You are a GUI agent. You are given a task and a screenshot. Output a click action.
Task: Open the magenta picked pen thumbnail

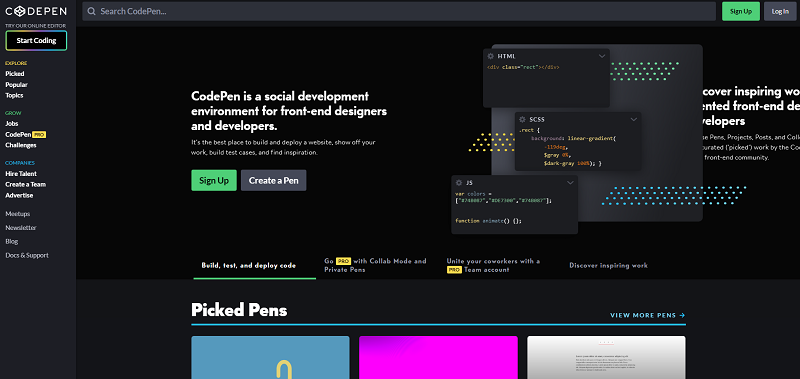(x=438, y=357)
